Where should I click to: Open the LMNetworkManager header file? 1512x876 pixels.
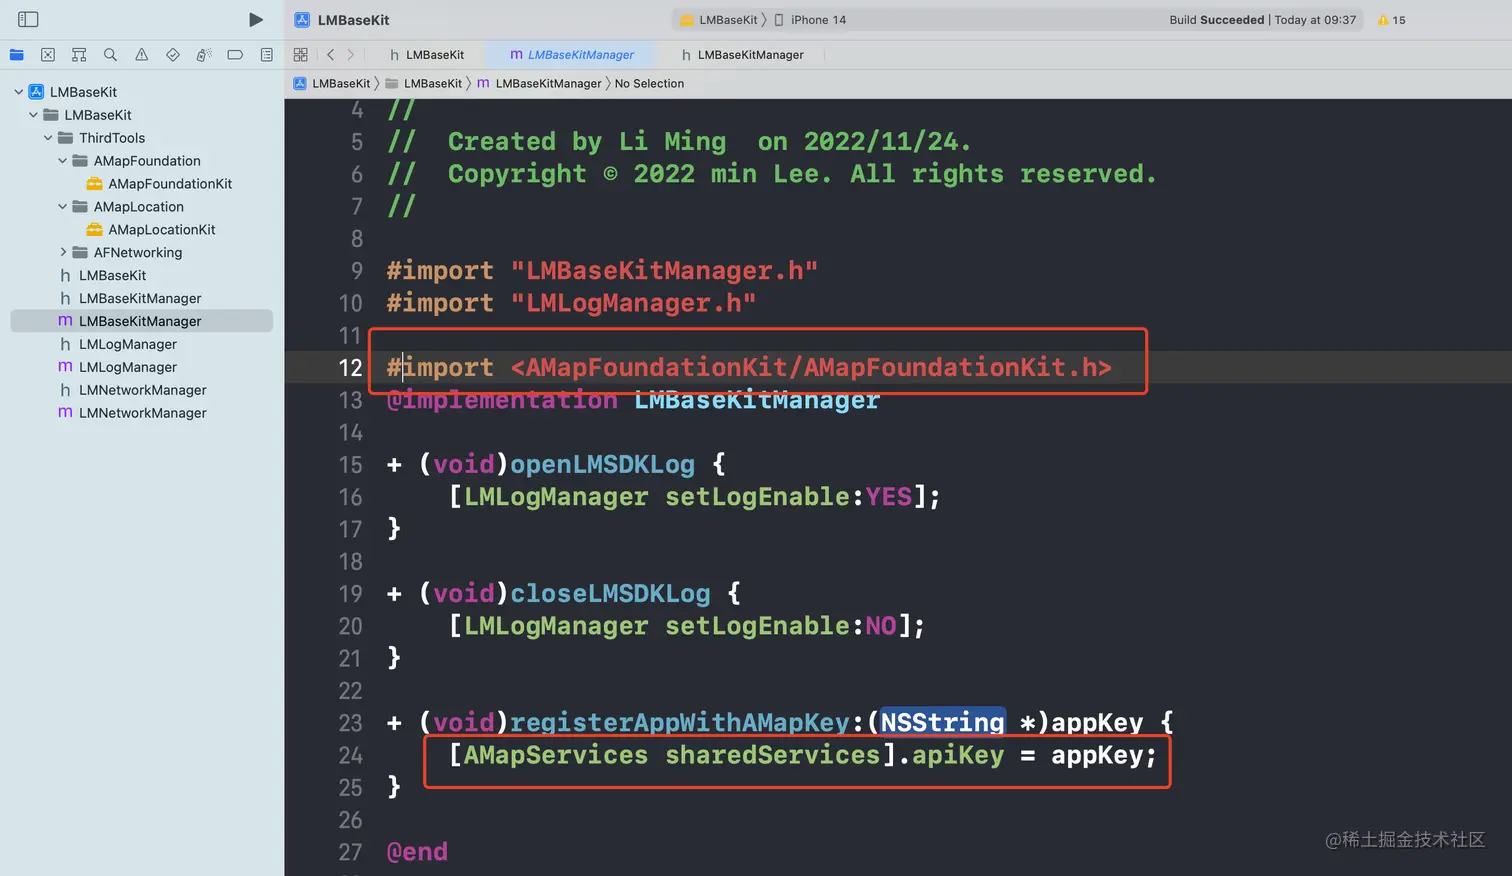click(x=141, y=390)
